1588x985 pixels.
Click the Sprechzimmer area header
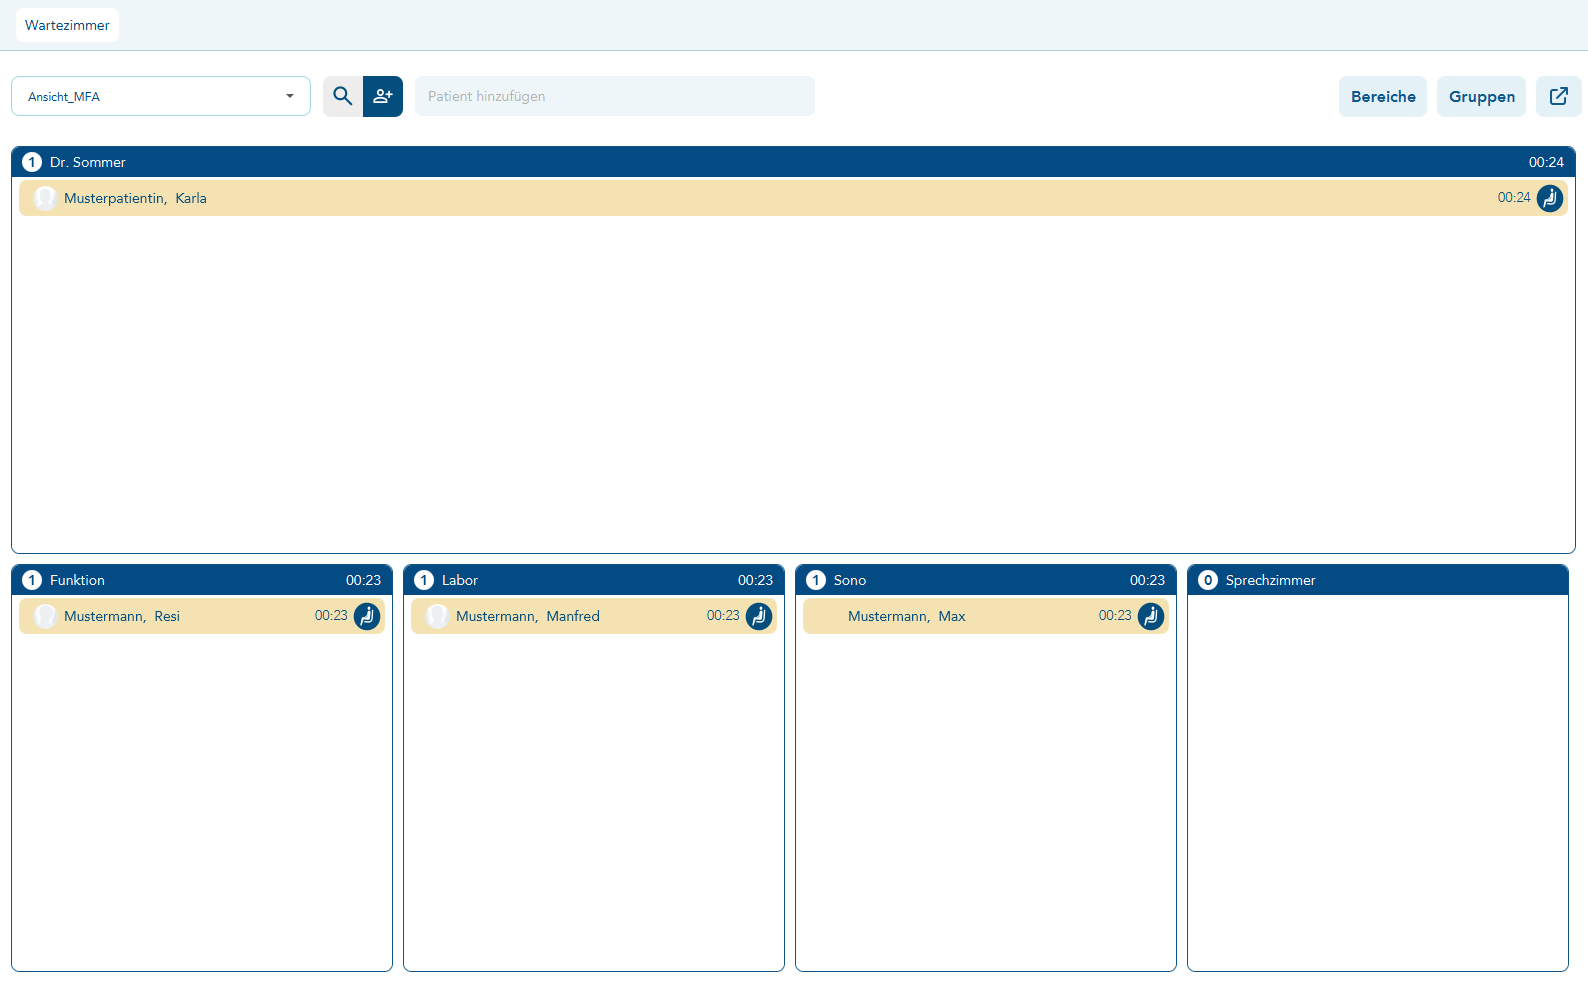pos(1377,580)
